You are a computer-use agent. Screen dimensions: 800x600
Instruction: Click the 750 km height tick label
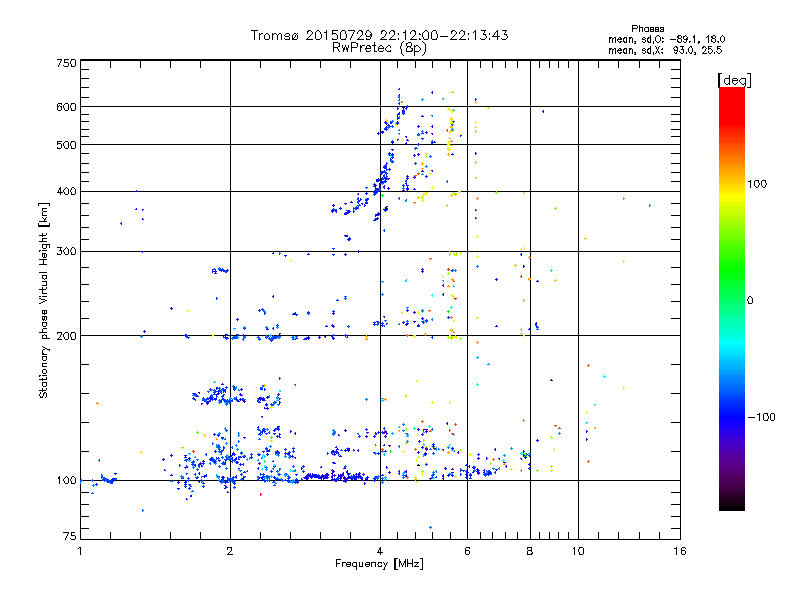click(66, 63)
